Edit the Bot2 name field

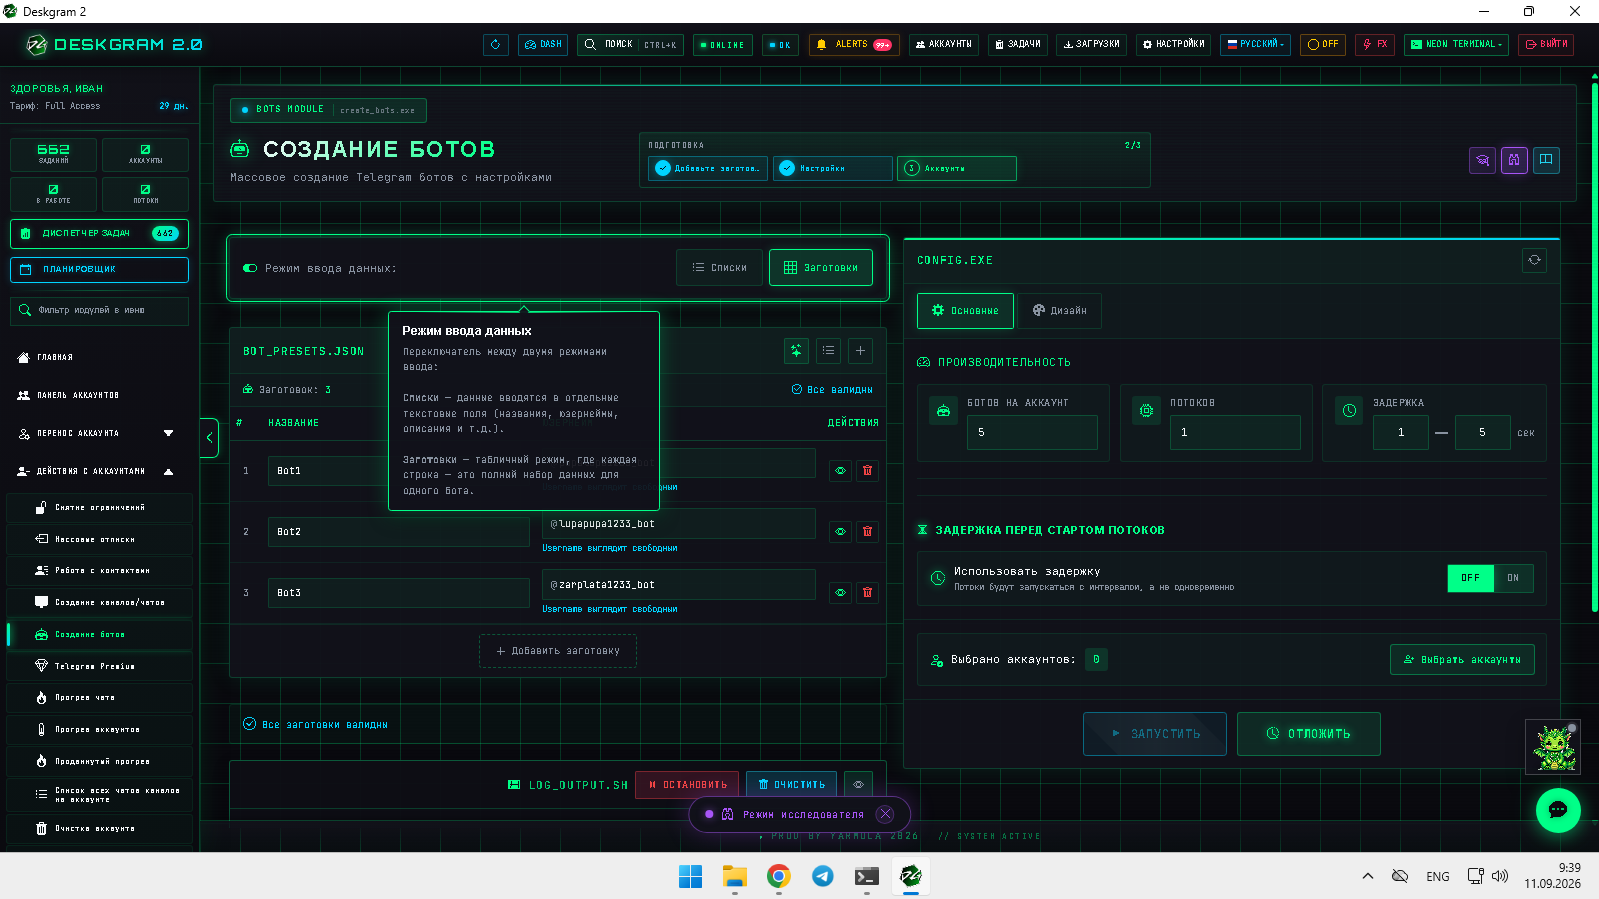coord(398,532)
